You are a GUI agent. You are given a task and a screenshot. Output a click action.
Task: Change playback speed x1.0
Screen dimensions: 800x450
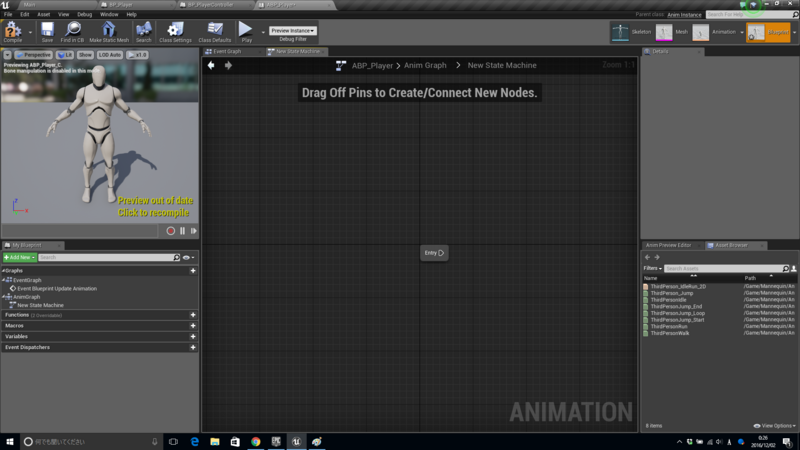pyautogui.click(x=137, y=55)
